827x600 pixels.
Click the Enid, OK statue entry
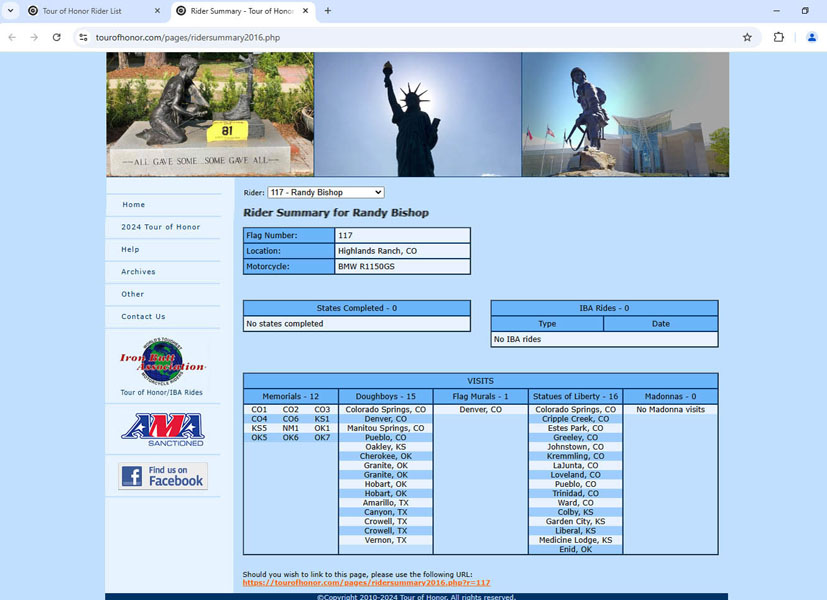click(575, 549)
